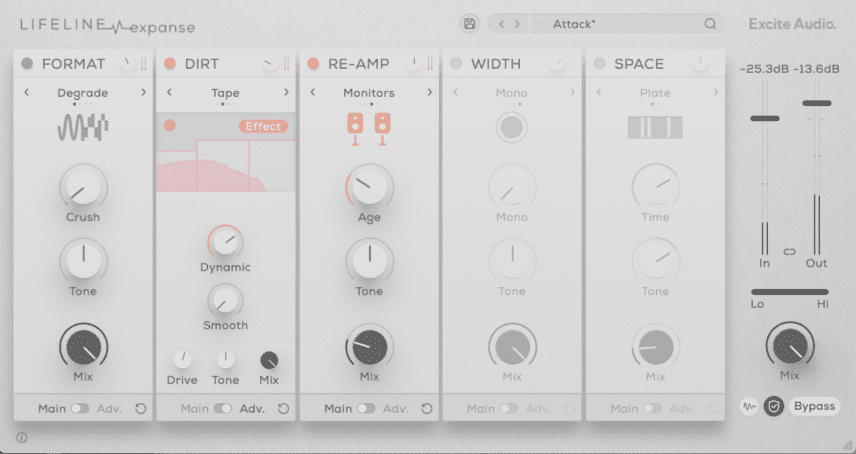This screenshot has width=856, height=454.
Task: Reset the WIDTH module with reset icon
Action: click(569, 409)
